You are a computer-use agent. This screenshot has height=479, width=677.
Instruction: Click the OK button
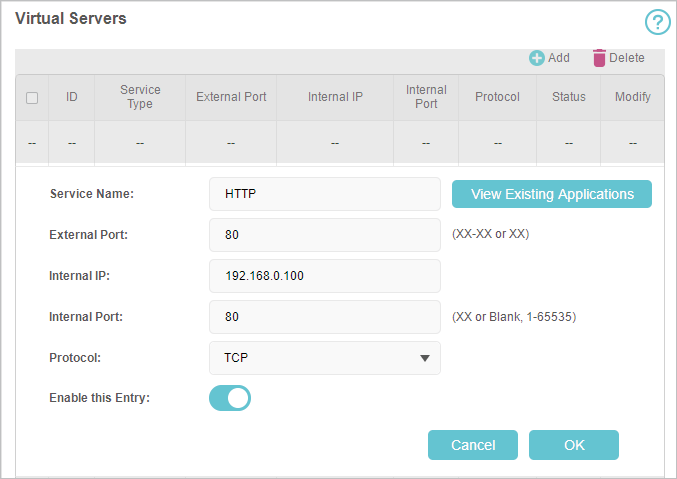pos(573,445)
